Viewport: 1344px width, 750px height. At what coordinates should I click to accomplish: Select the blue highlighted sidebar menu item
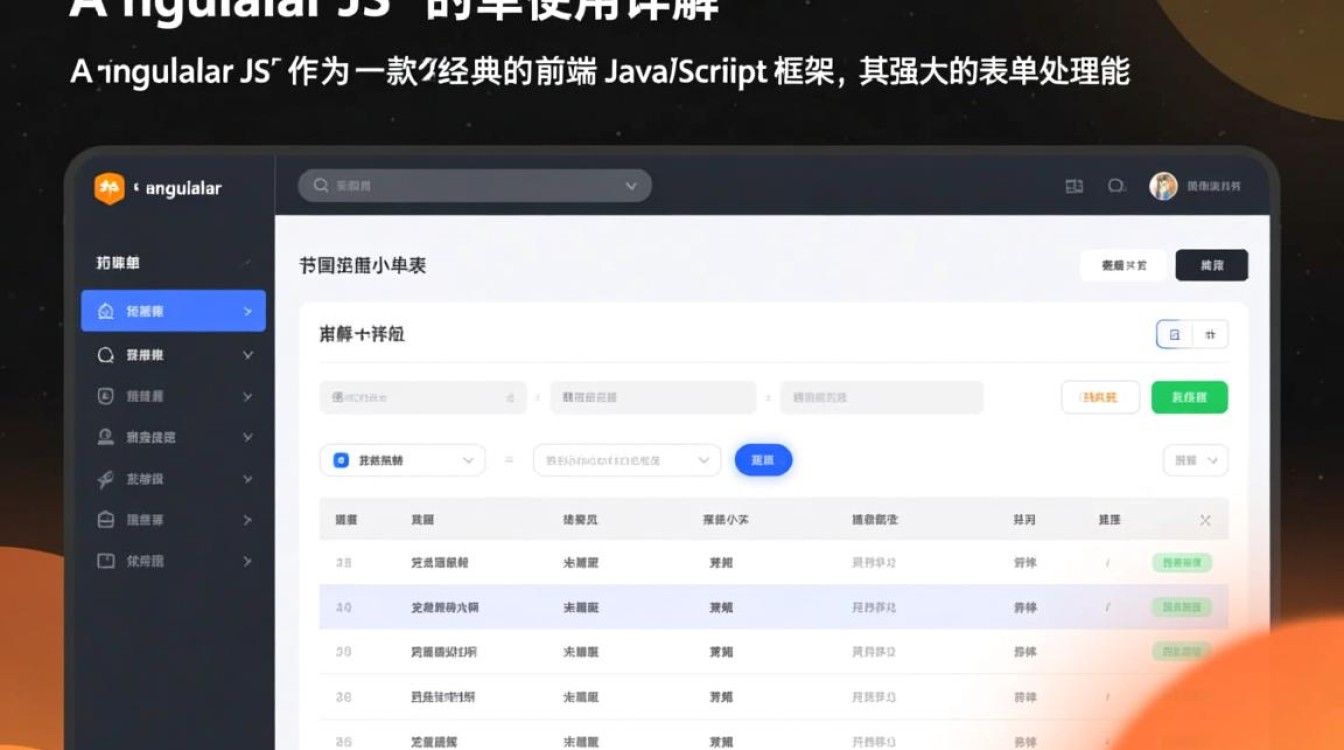coord(173,311)
